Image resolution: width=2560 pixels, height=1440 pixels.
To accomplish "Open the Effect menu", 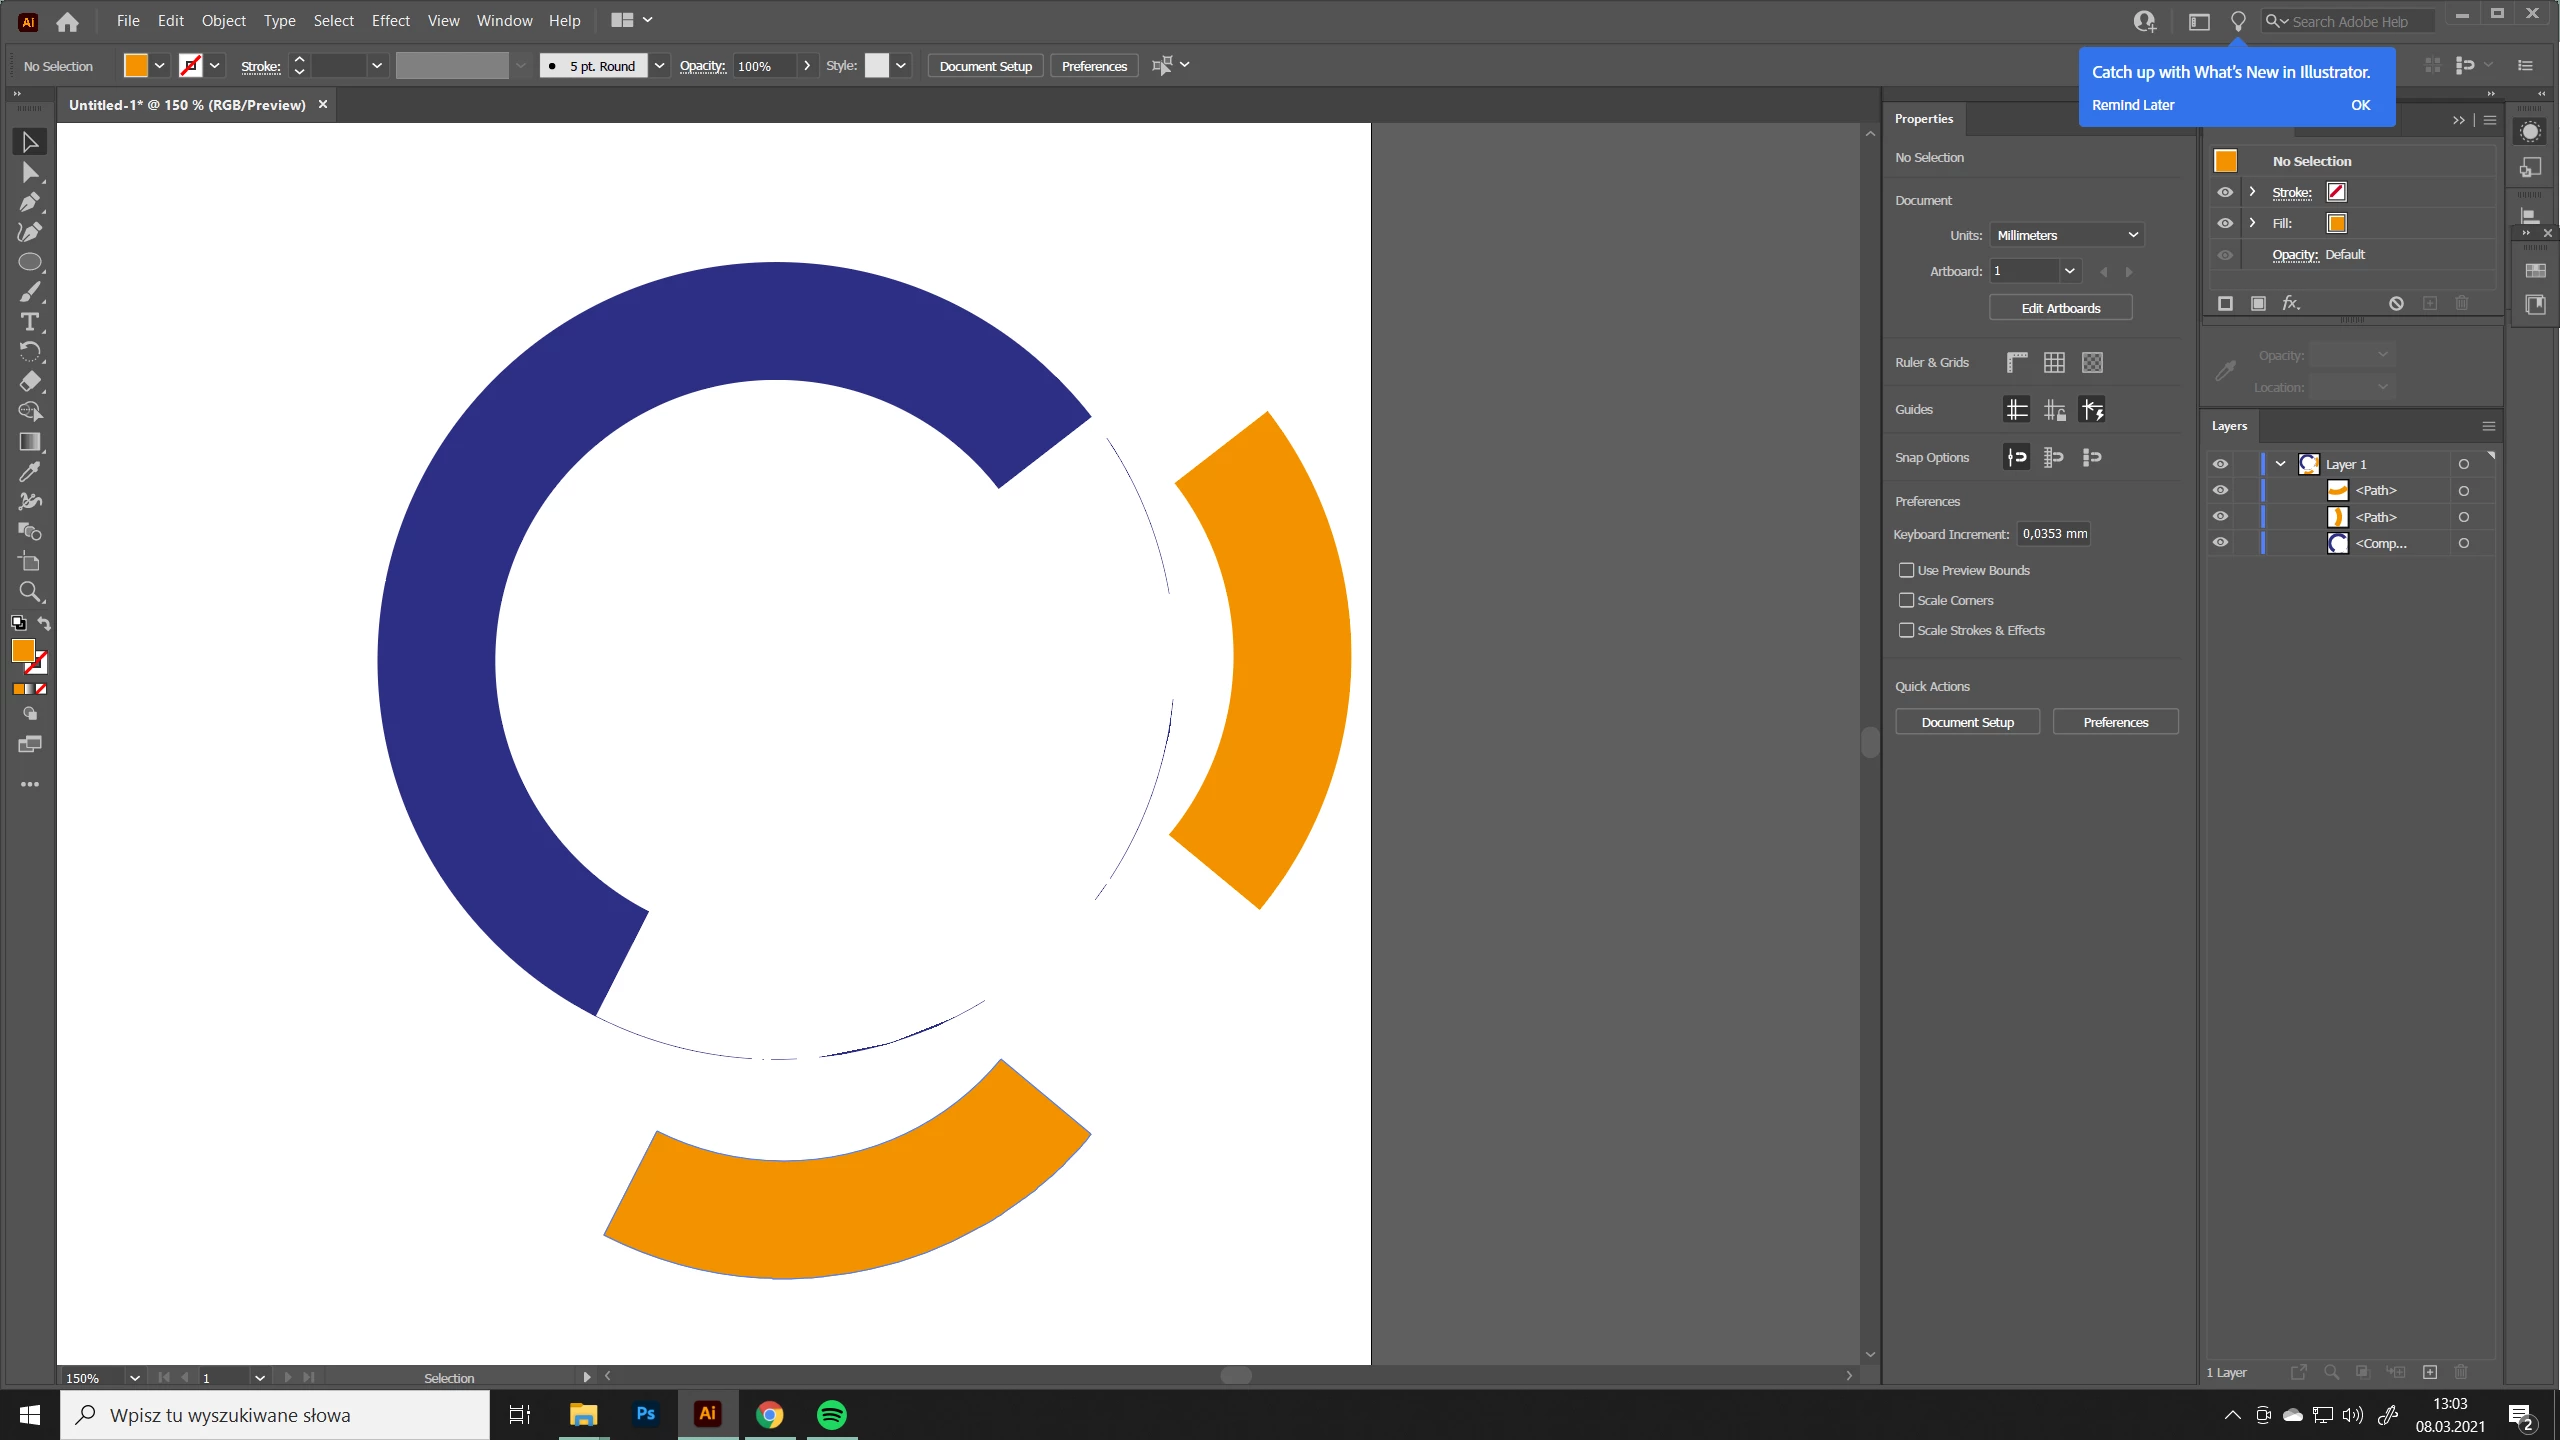I will 390,20.
